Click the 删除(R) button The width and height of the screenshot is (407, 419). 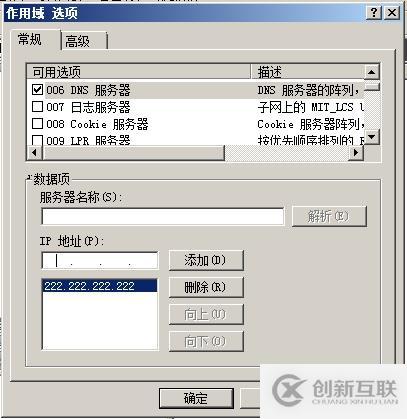[206, 287]
